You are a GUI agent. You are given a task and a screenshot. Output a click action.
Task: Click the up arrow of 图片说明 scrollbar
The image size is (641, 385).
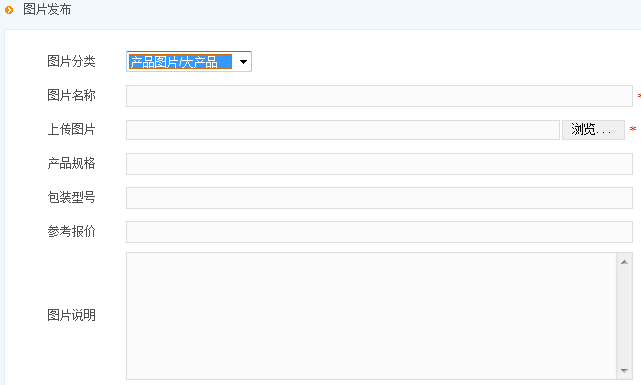tap(624, 262)
